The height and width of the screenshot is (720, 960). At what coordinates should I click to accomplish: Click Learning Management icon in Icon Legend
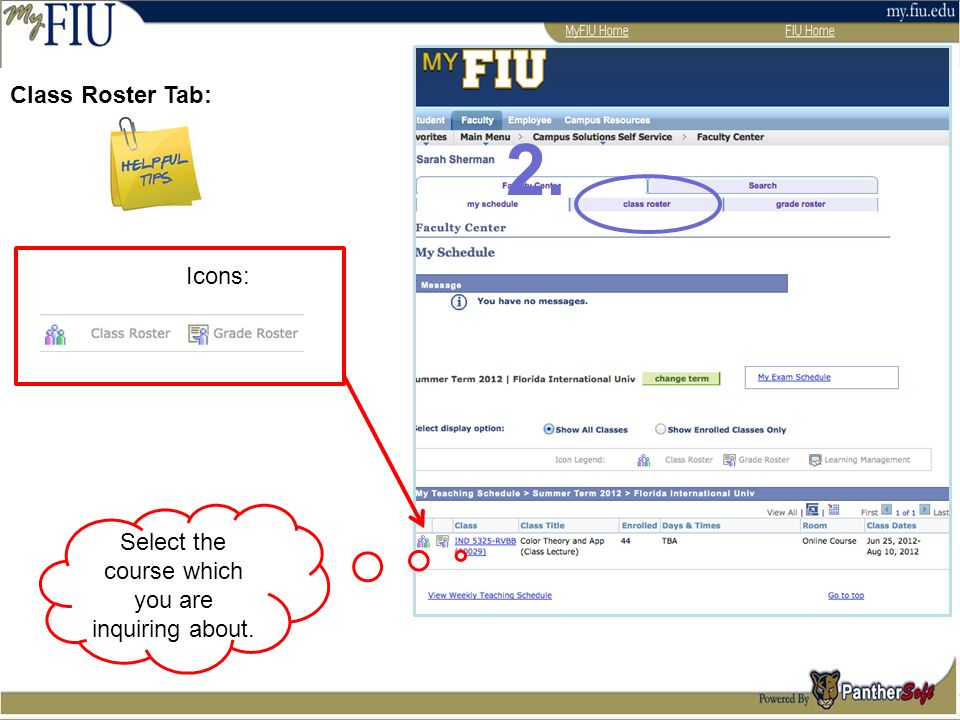[x=815, y=460]
